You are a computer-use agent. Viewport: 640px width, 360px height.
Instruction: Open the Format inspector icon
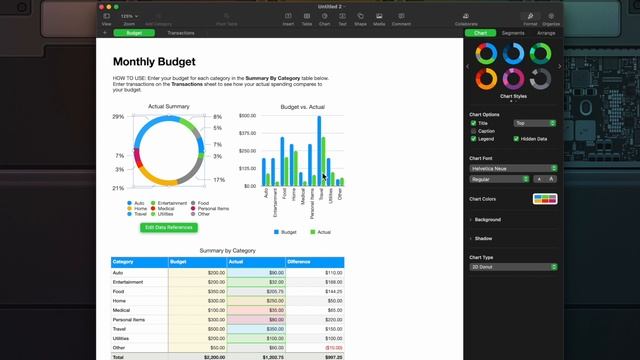point(530,16)
